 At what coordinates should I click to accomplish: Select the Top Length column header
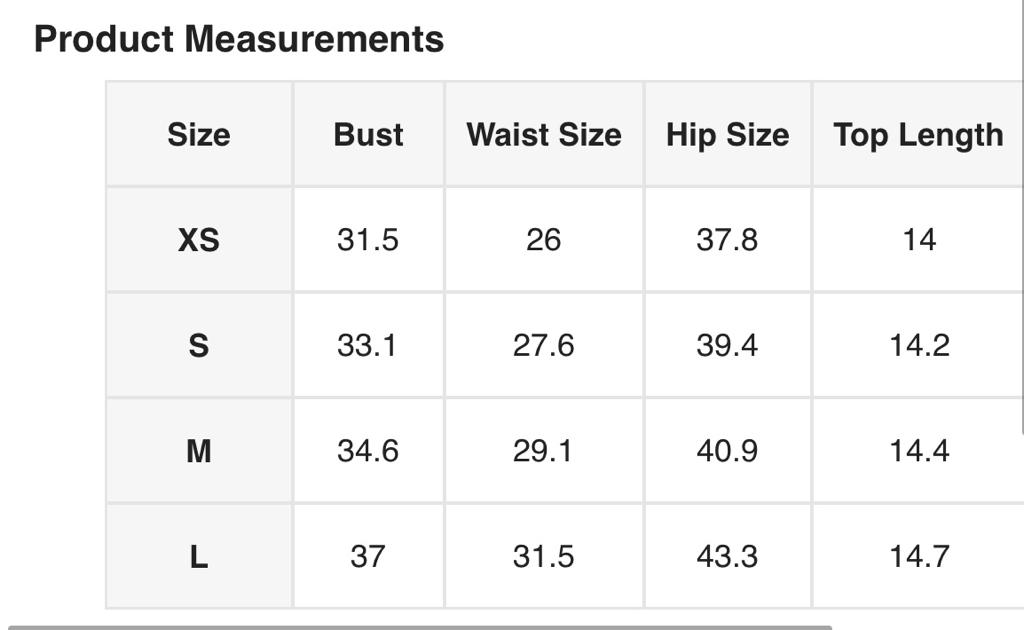pos(918,135)
